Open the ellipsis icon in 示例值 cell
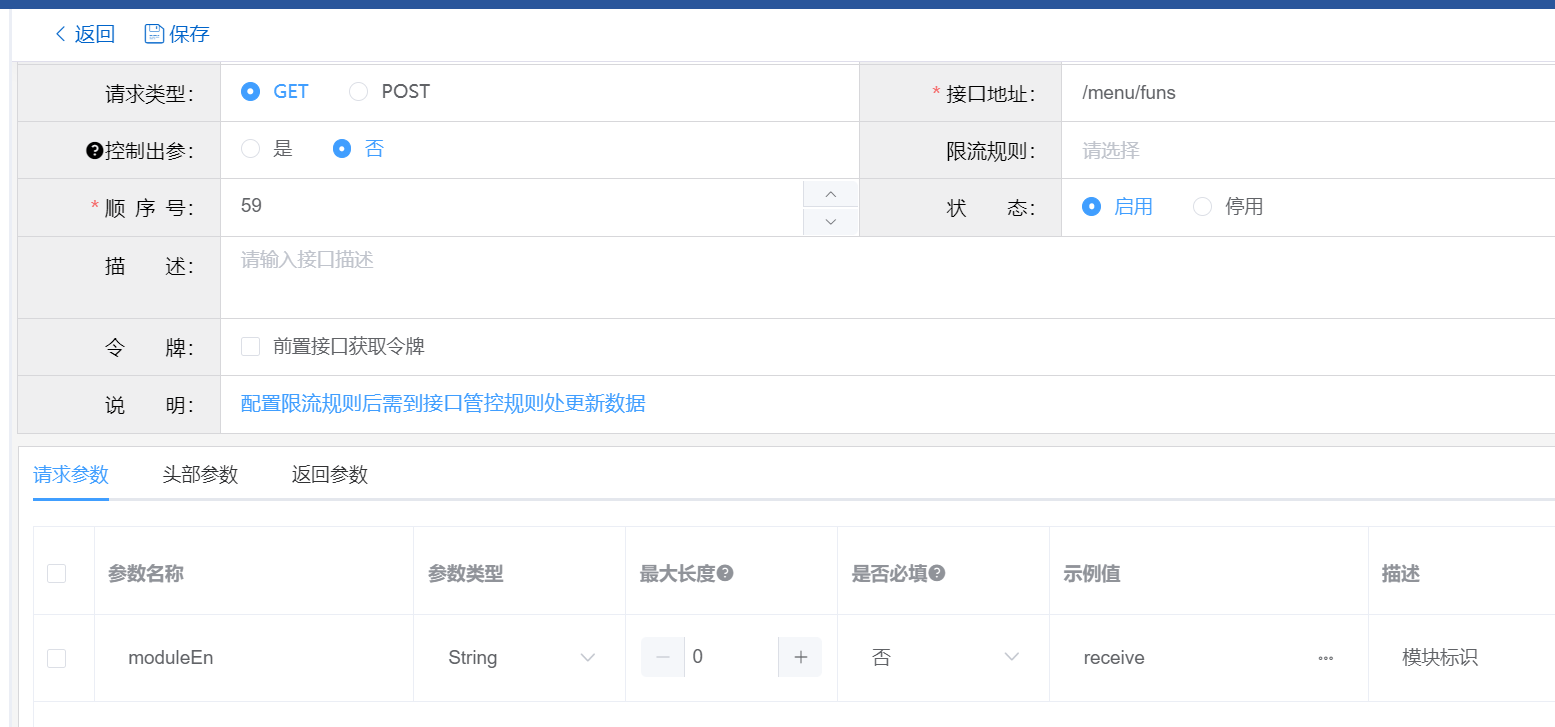This screenshot has height=727, width=1555. pyautogui.click(x=1326, y=658)
